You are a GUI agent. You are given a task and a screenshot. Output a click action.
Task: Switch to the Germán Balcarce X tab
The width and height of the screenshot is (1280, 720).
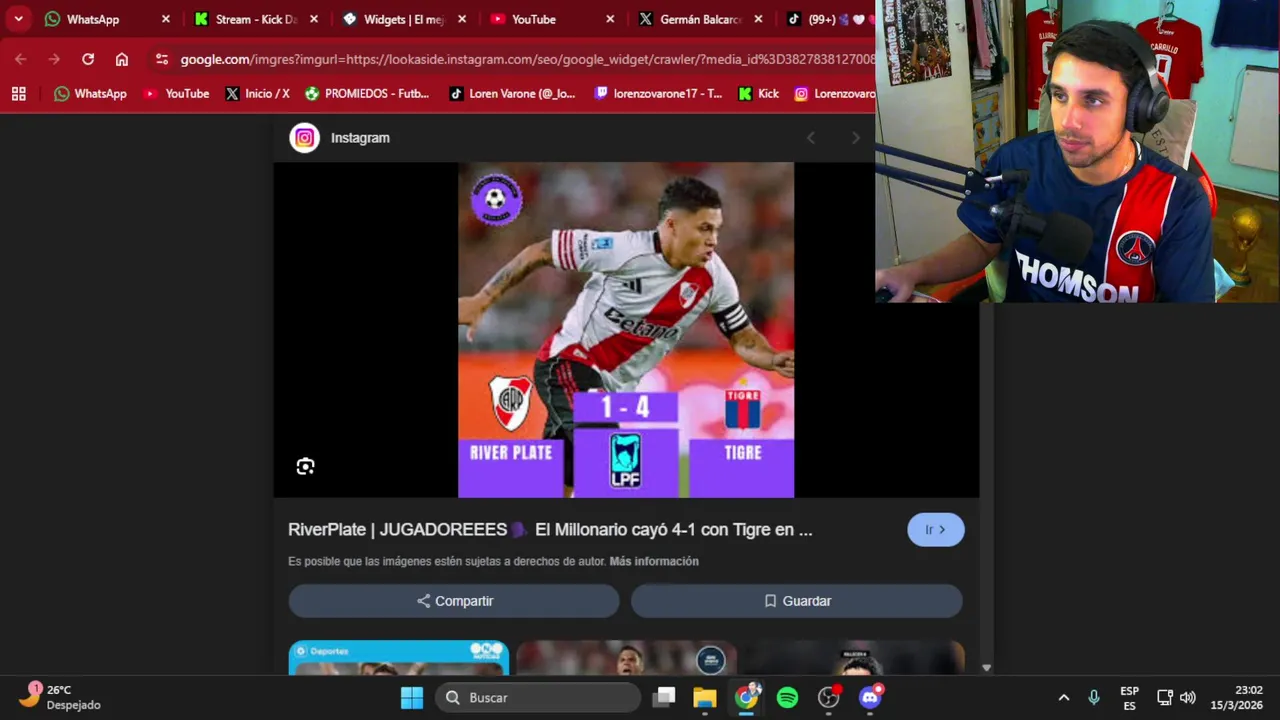point(689,19)
